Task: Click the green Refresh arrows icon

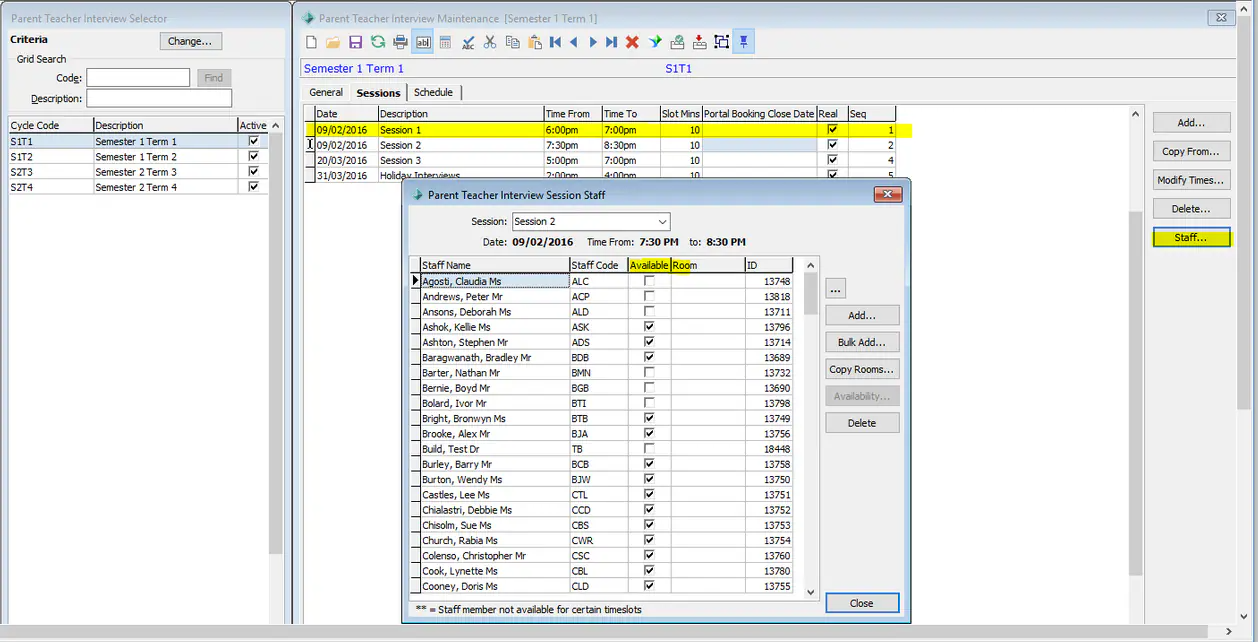Action: point(378,42)
